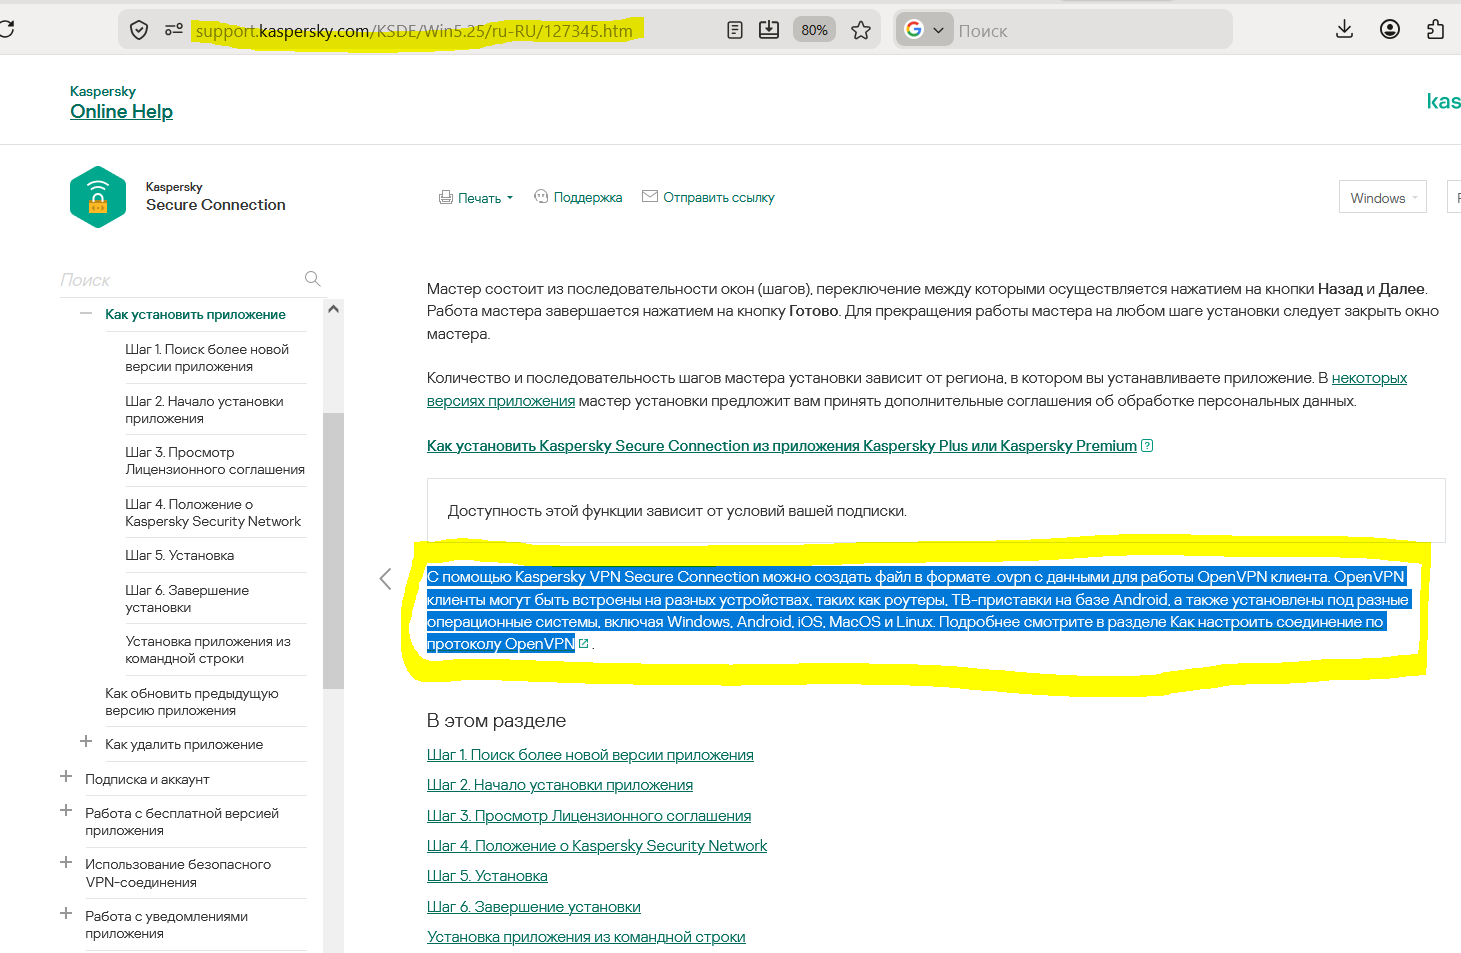Open the Windows platform dropdown

(x=1383, y=198)
